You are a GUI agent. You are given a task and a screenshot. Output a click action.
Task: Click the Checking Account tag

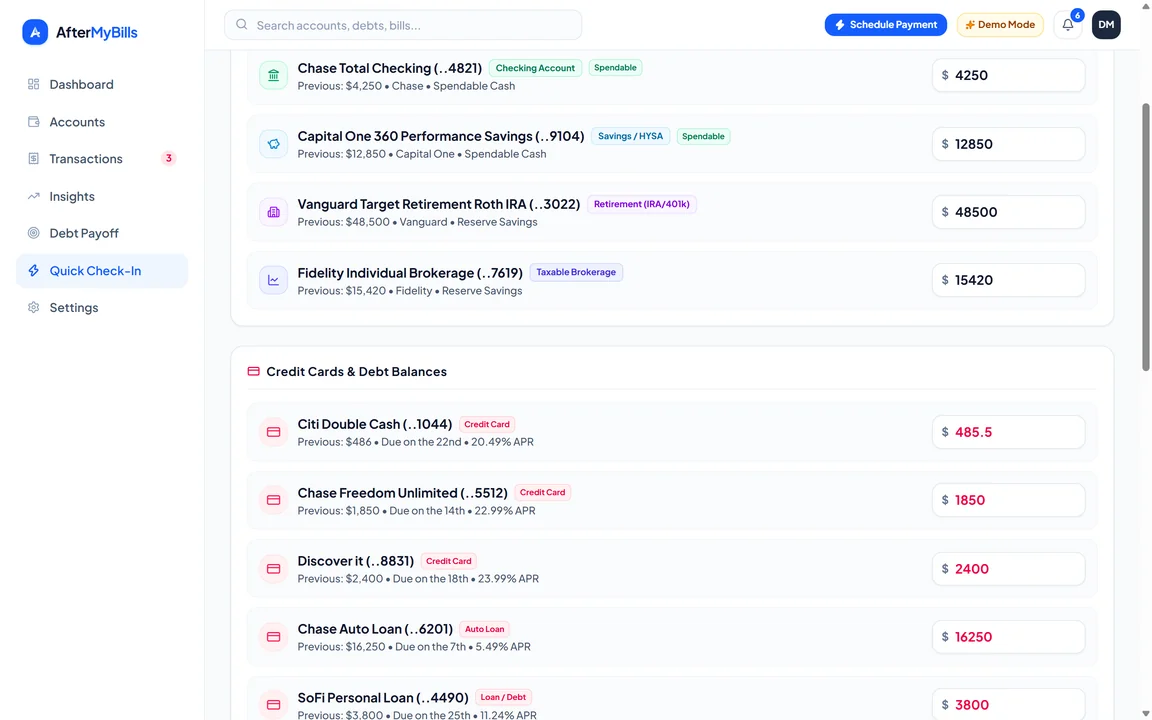535,68
